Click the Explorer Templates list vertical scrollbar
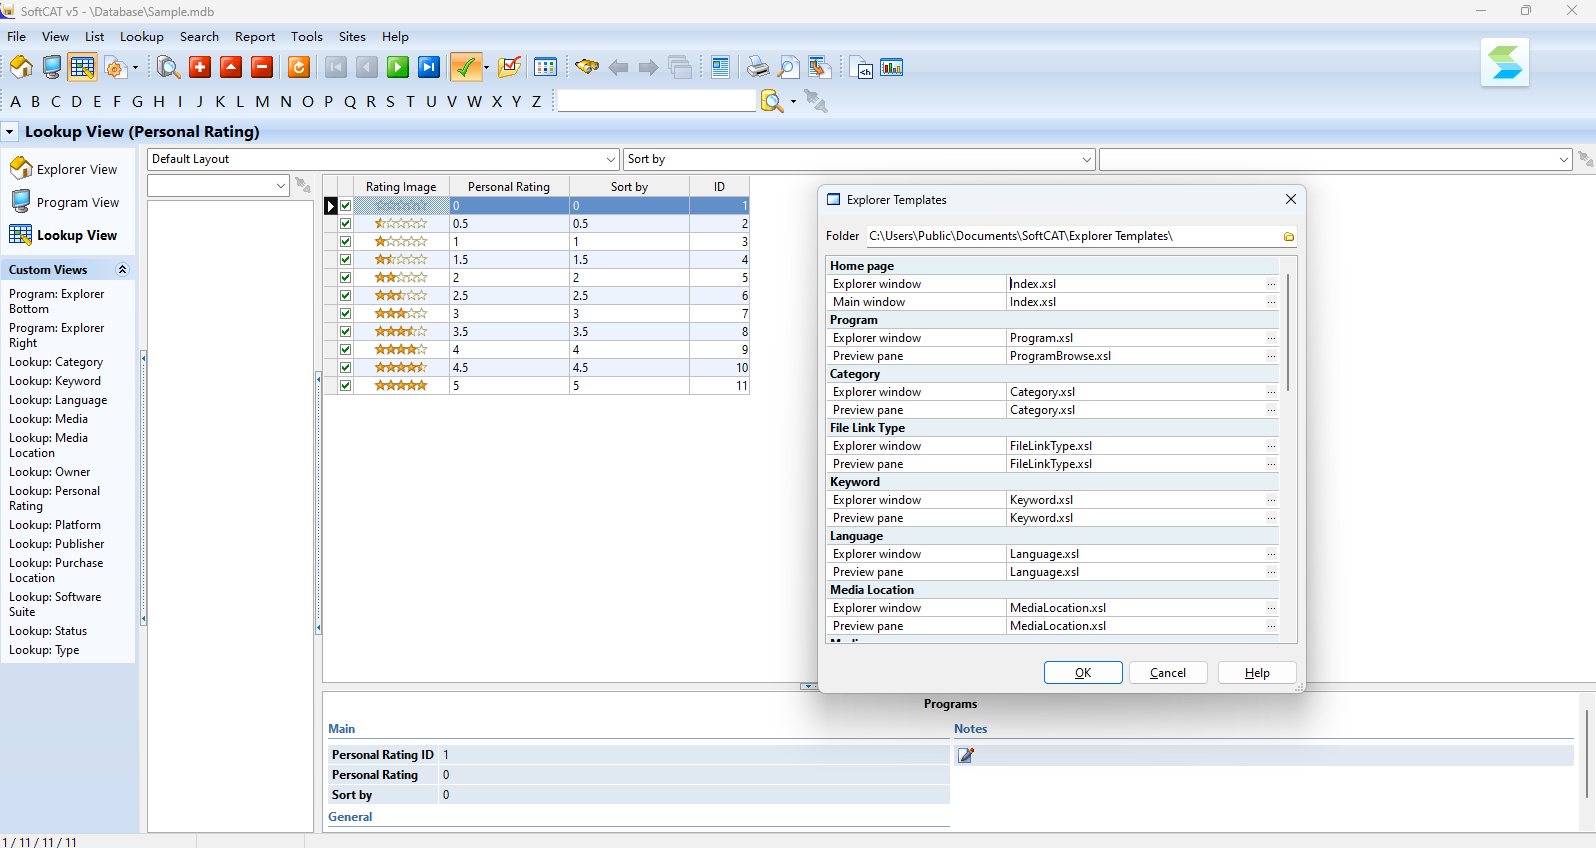 1288,331
